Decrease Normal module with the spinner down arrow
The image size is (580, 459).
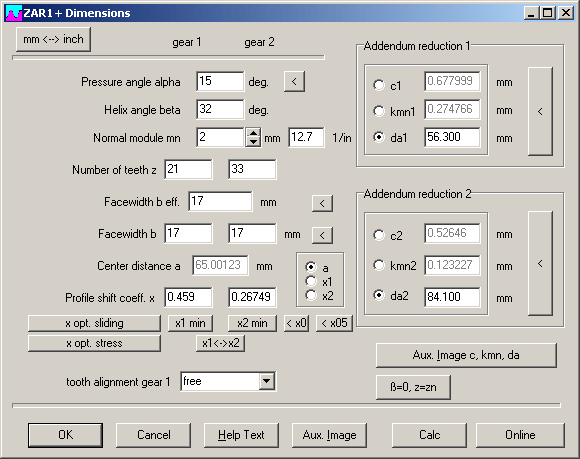pyautogui.click(x=253, y=142)
